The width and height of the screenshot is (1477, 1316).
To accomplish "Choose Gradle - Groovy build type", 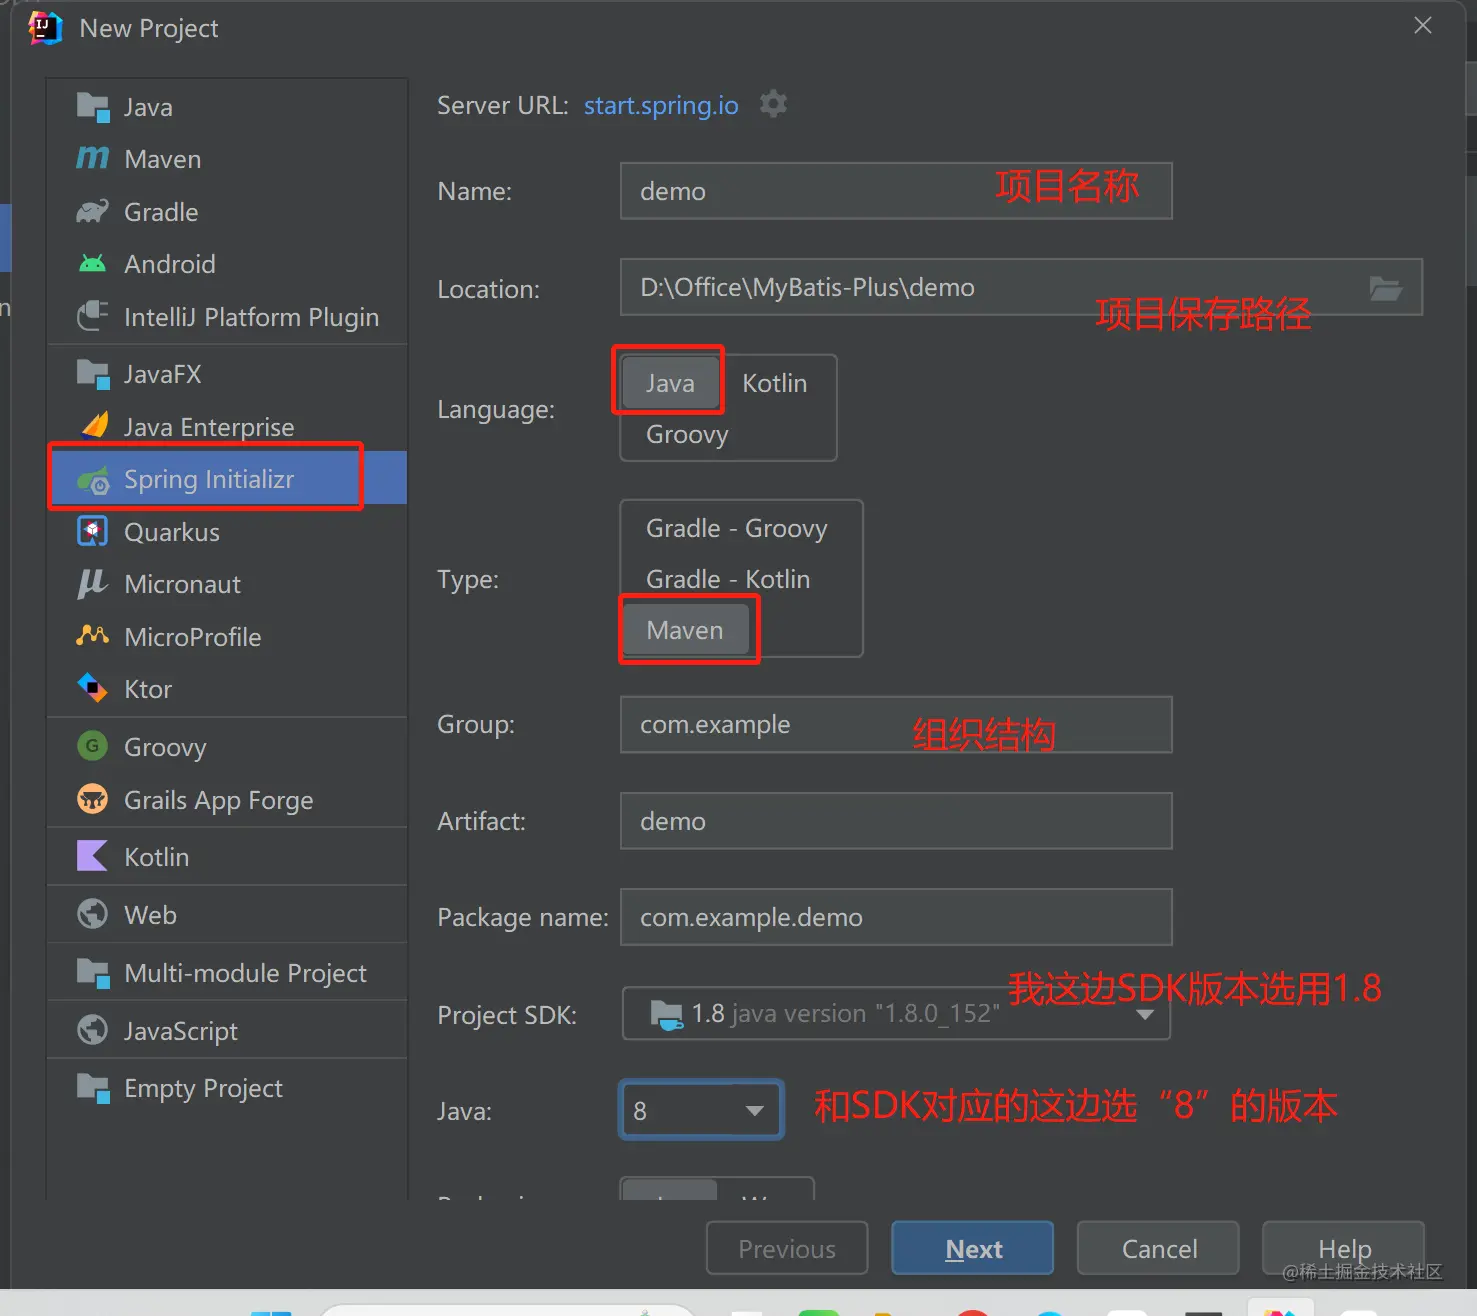I will click(737, 528).
